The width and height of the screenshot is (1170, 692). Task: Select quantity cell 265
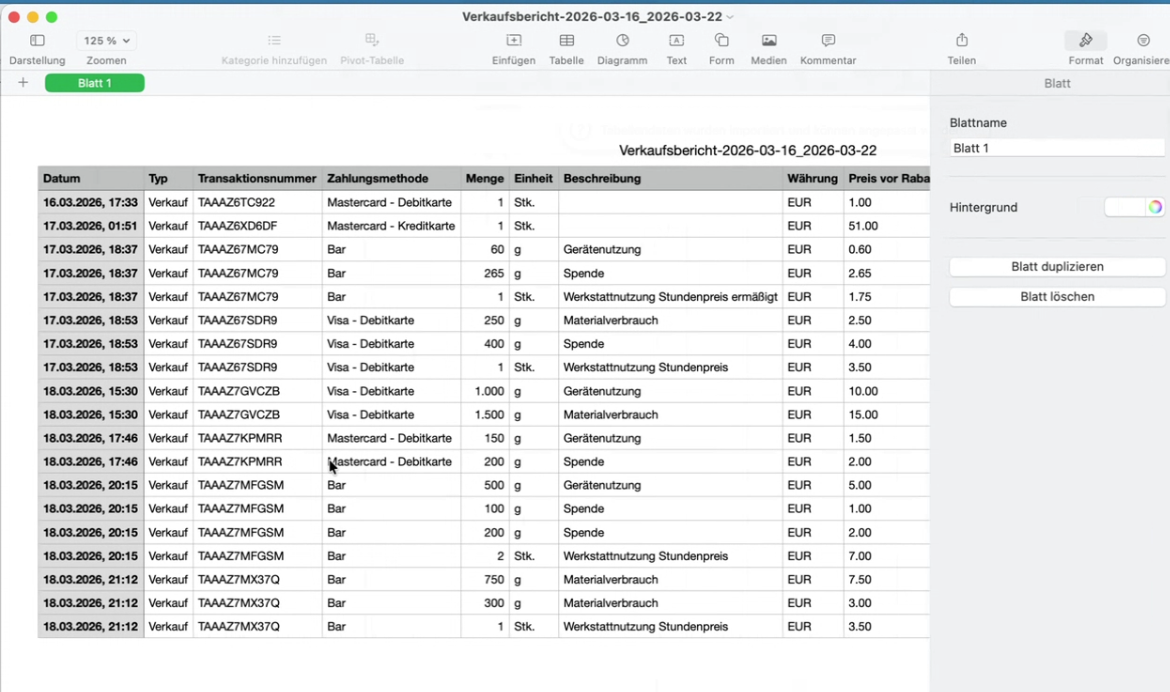coord(485,273)
